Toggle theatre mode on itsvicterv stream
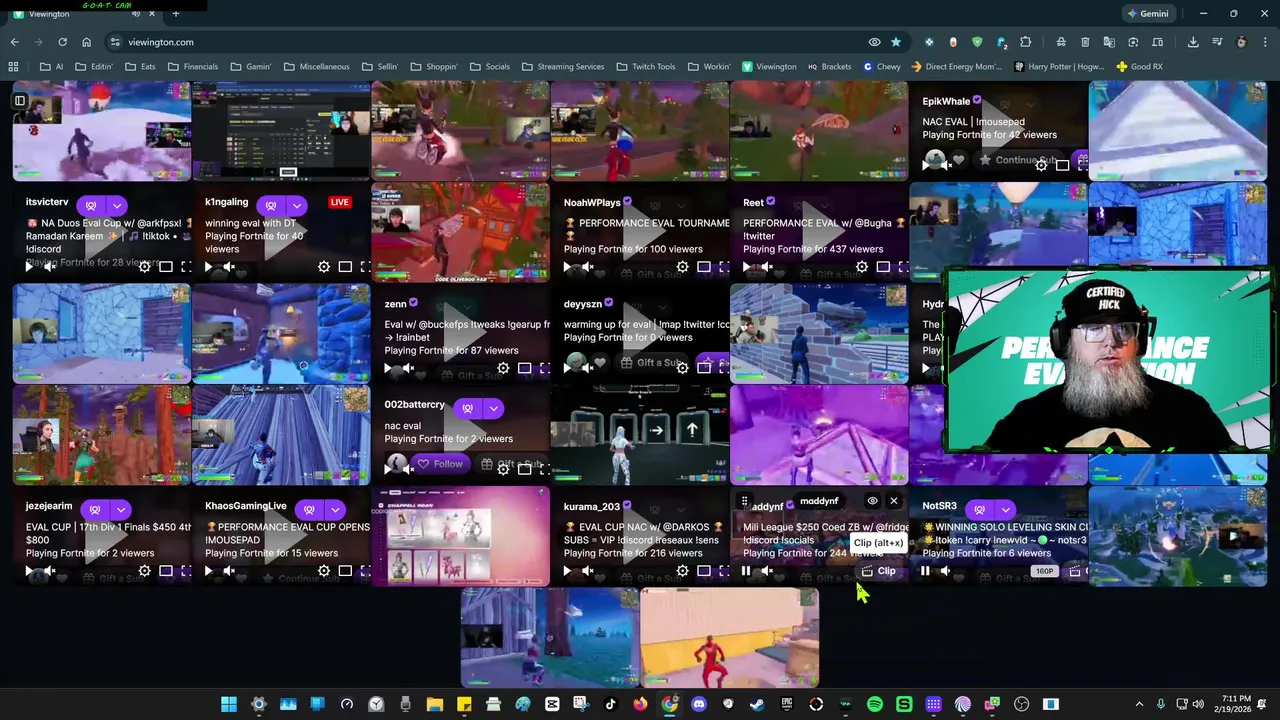This screenshot has width=1280, height=720. (166, 267)
